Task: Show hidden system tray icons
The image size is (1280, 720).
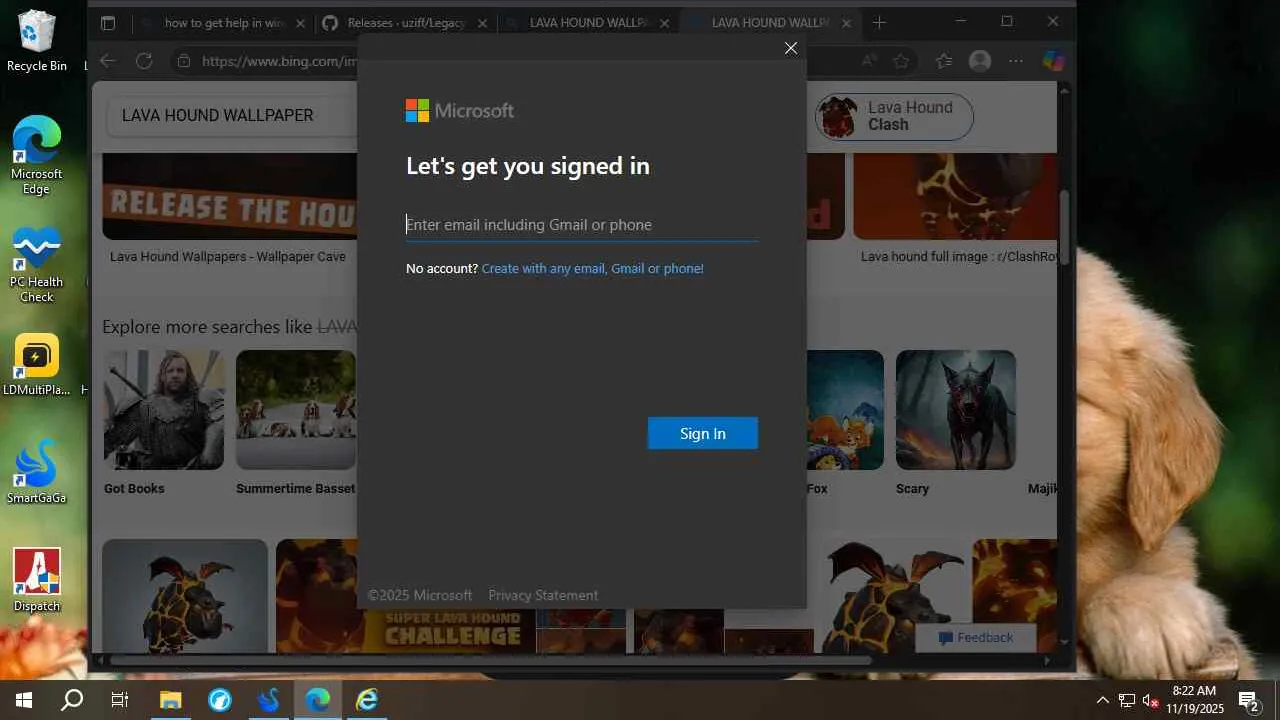Action: click(1103, 700)
